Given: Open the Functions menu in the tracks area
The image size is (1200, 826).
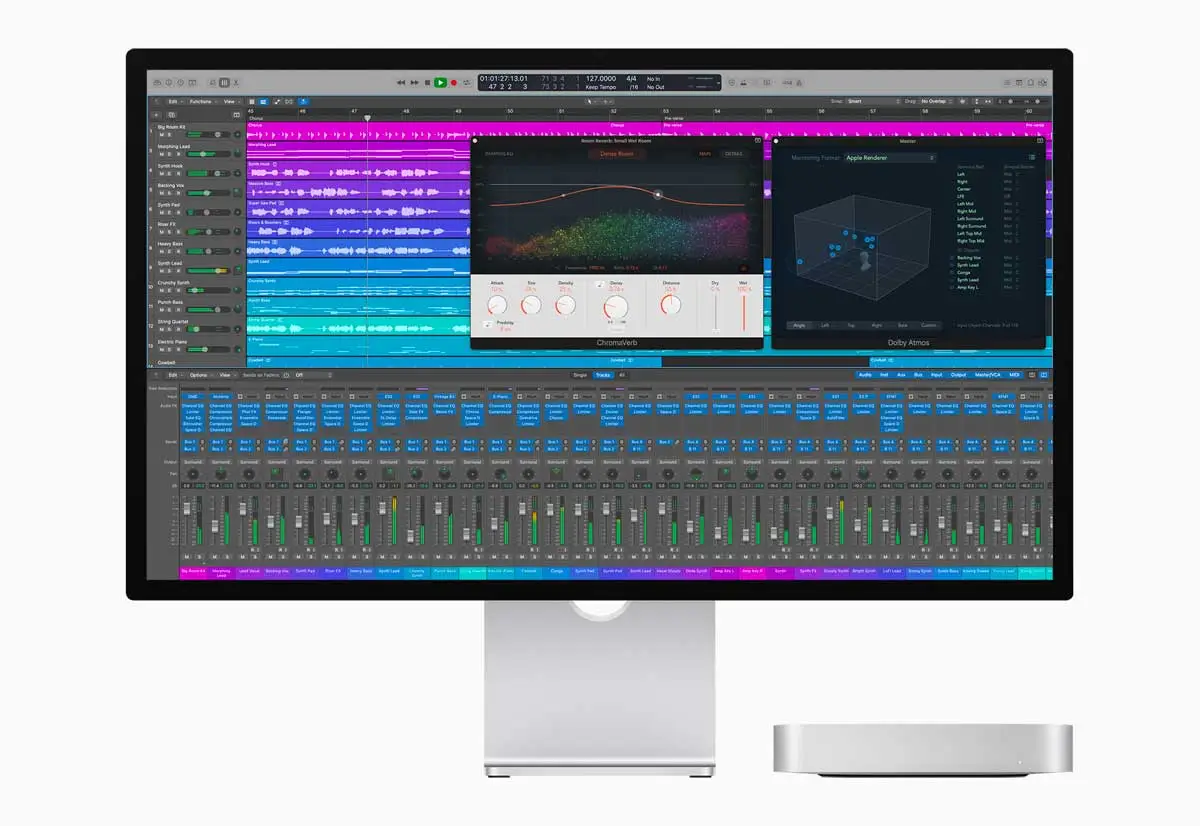Looking at the screenshot, I should (202, 101).
